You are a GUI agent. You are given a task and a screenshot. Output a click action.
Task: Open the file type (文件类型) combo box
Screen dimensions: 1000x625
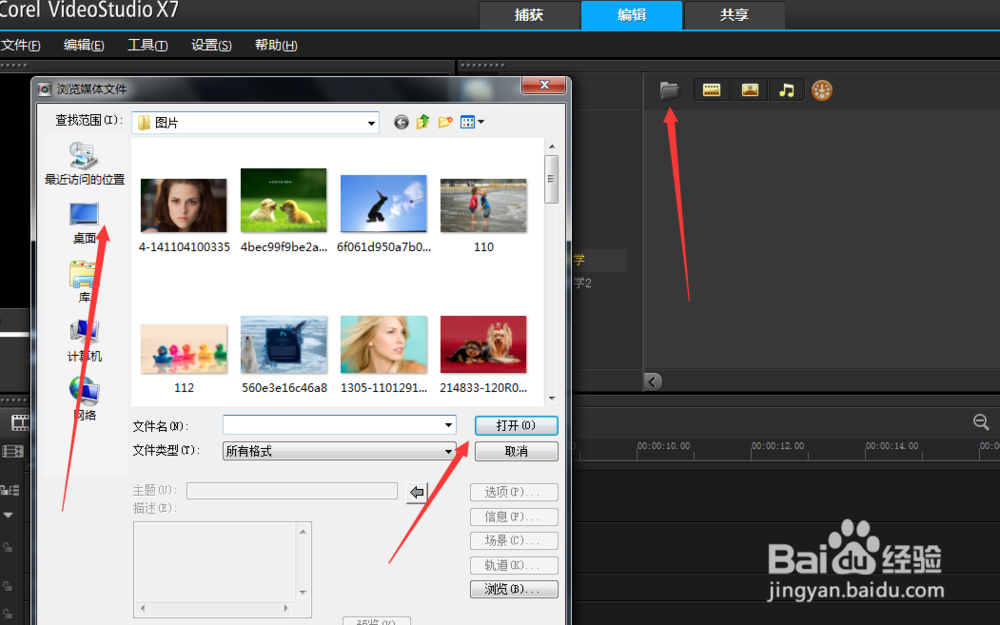pos(339,451)
